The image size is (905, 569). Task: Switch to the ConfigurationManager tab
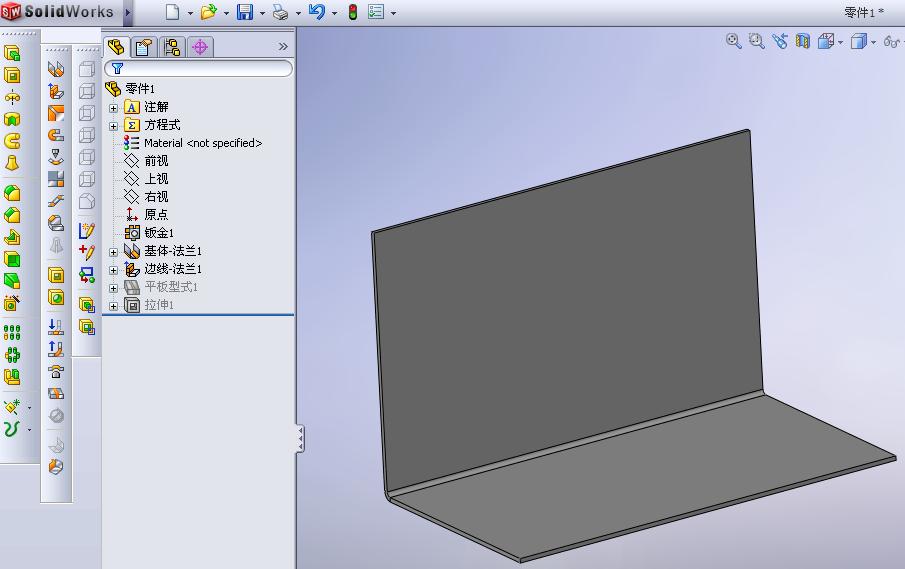point(172,47)
